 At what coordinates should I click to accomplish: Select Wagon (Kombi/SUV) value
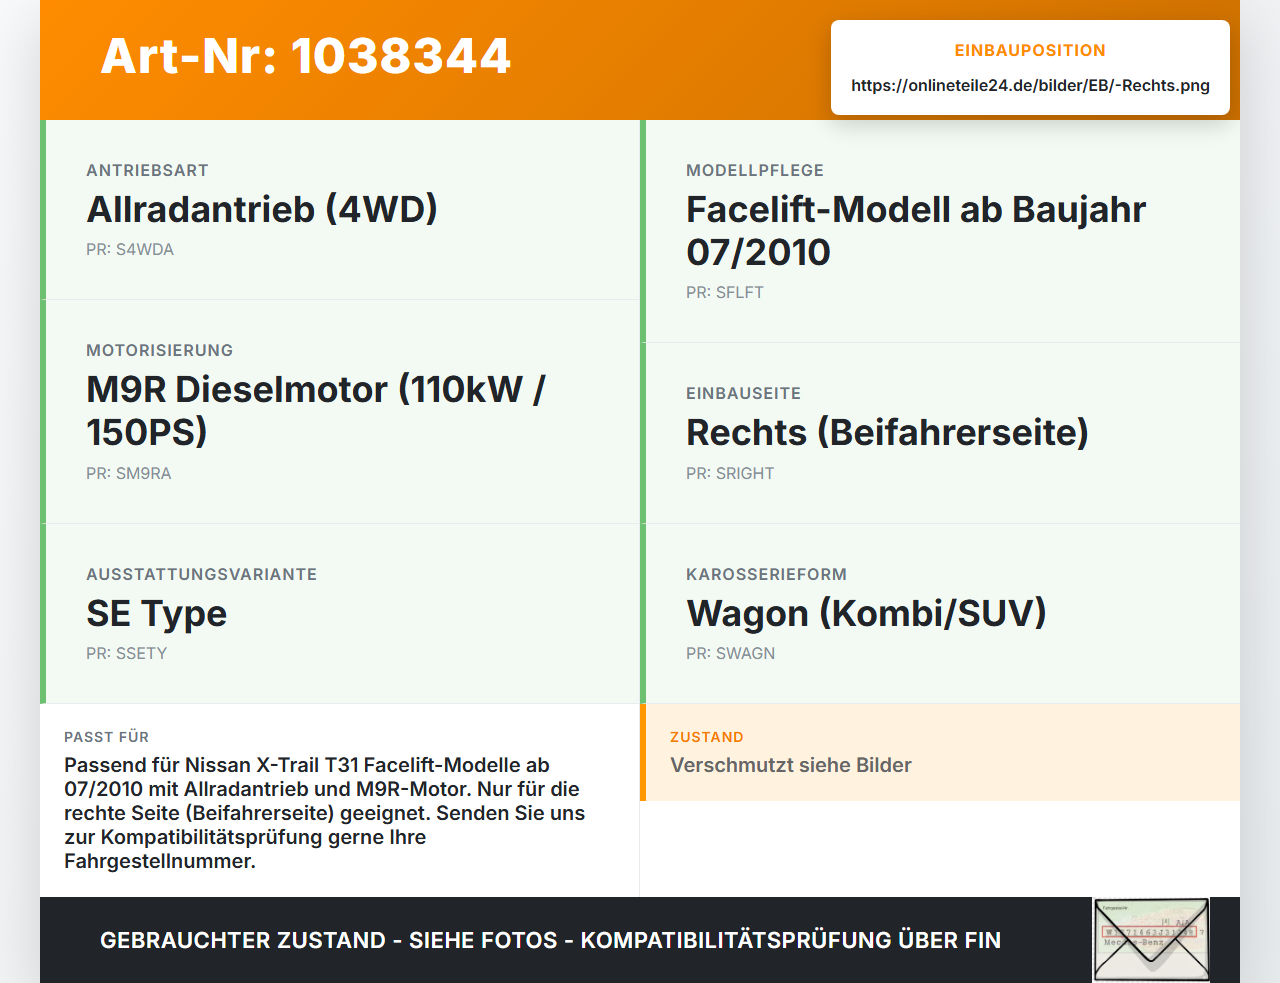point(866,613)
